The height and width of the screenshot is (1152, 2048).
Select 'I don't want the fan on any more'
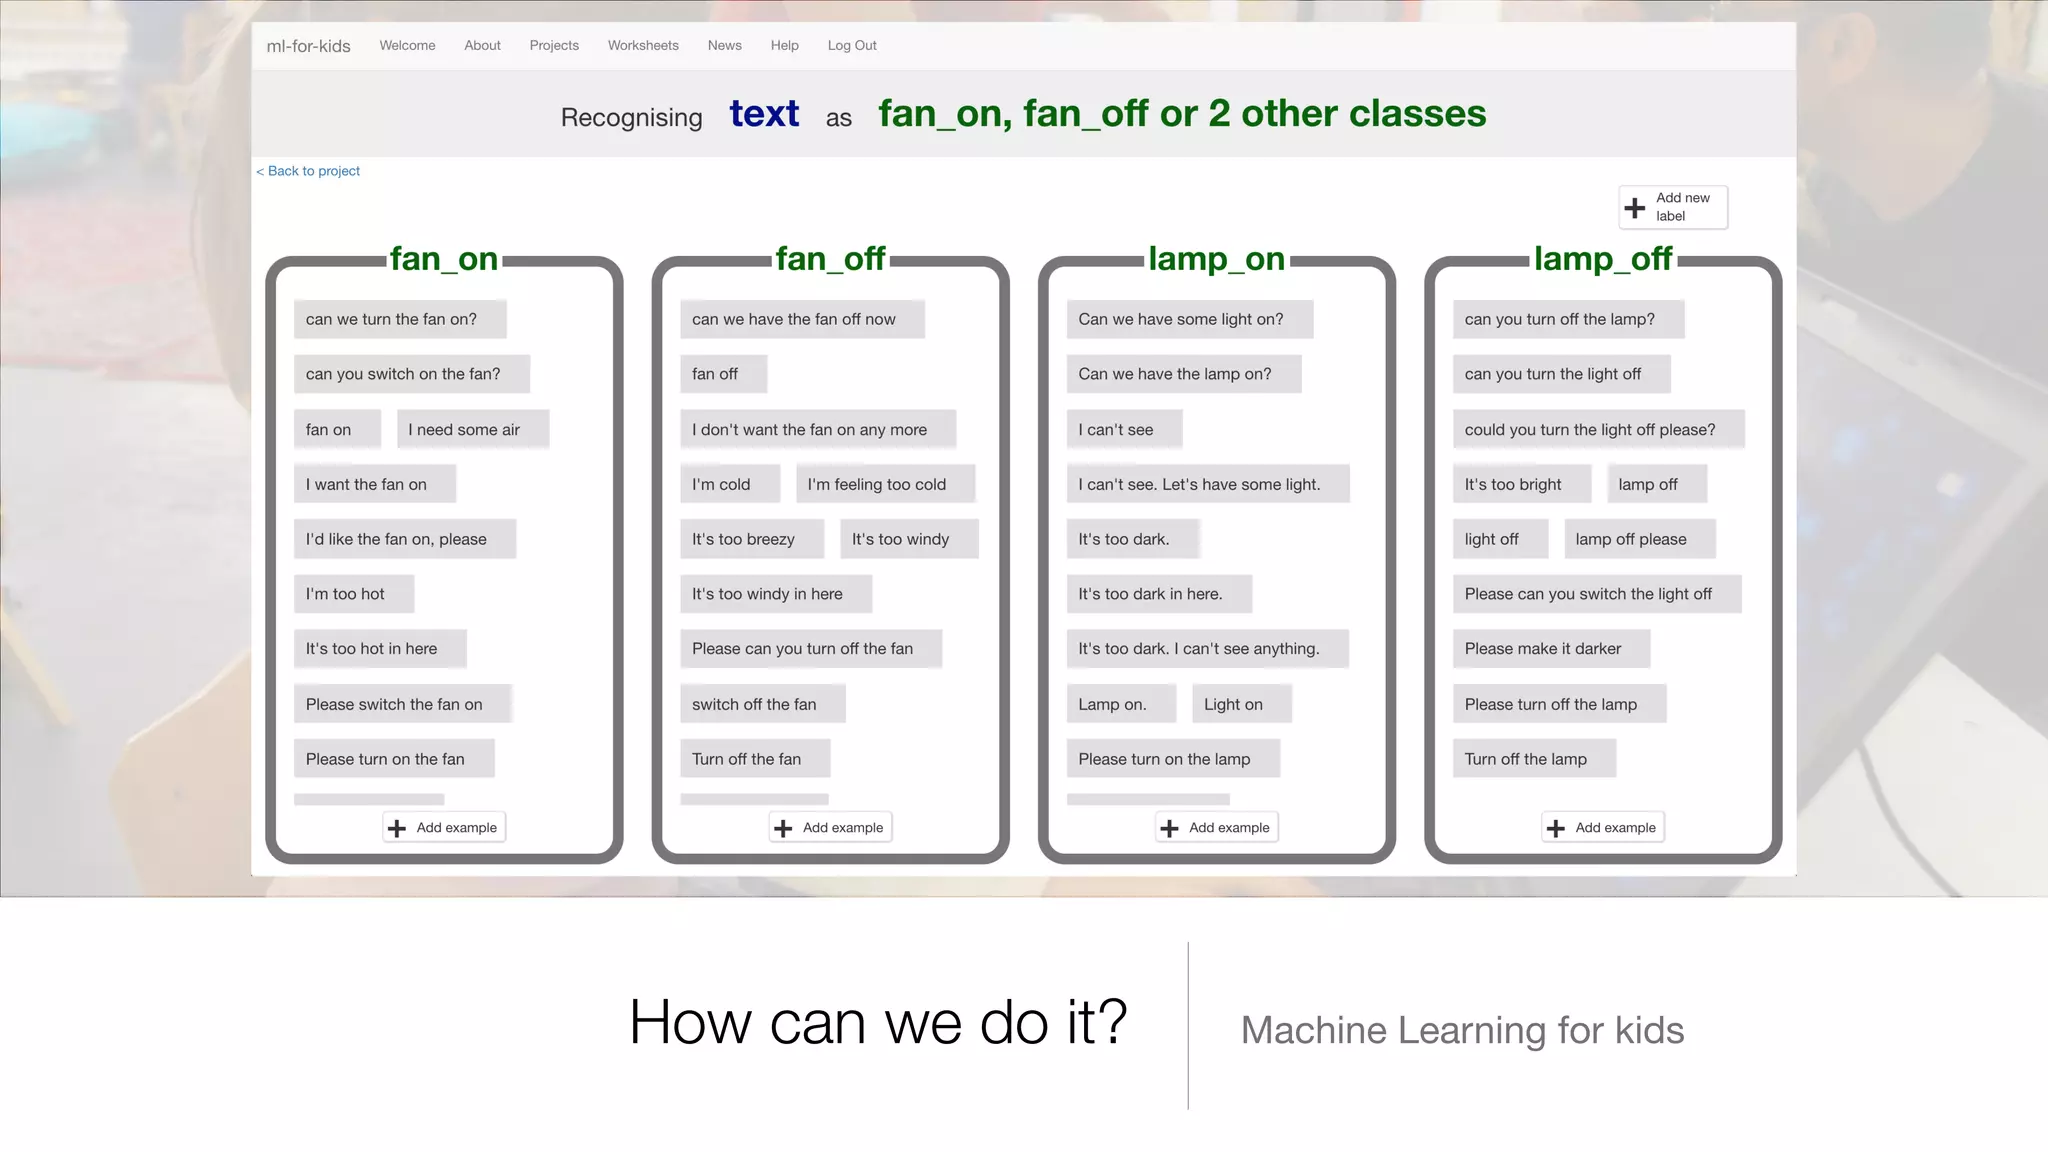[818, 429]
